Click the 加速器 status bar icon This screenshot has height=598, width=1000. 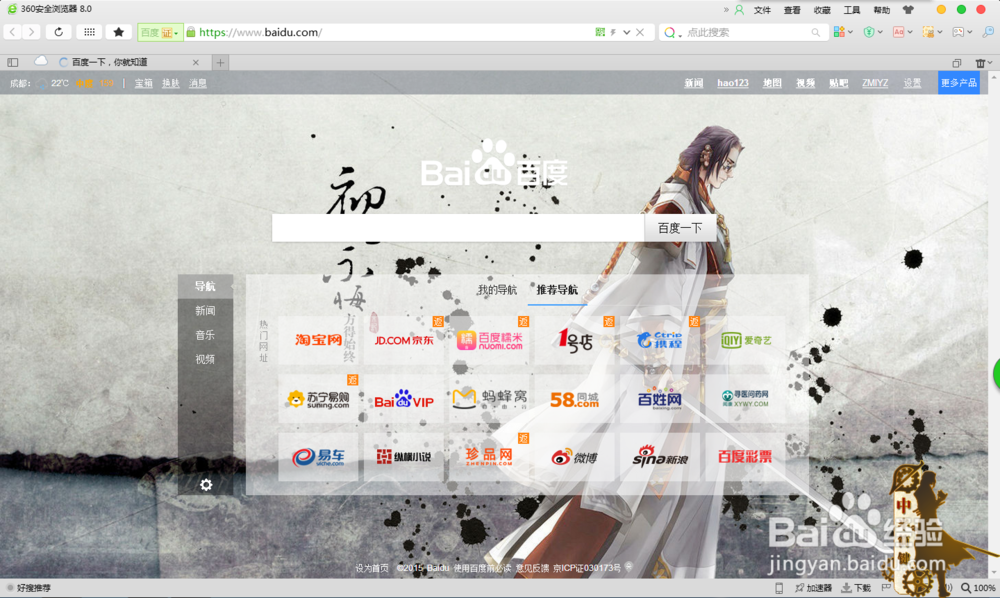pos(813,588)
